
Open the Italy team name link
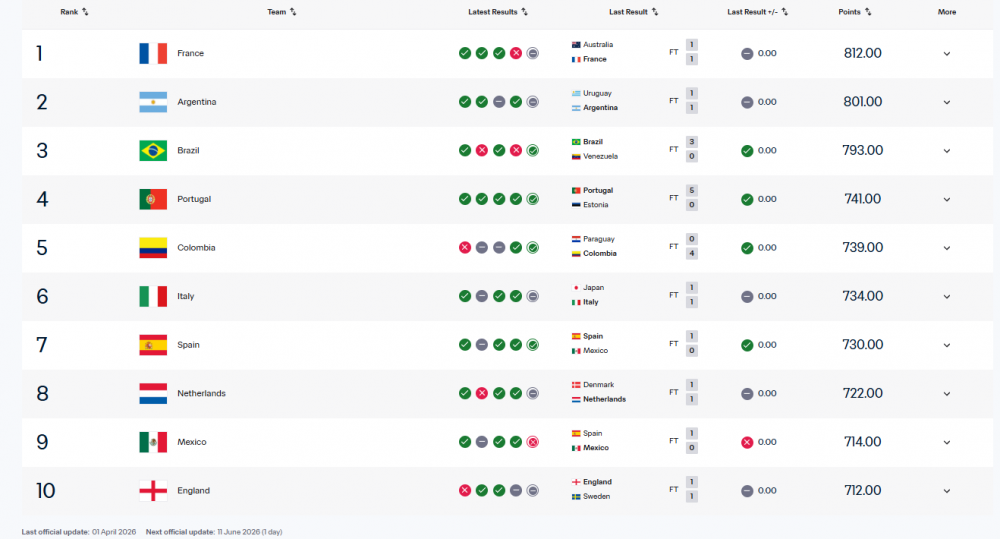click(186, 296)
